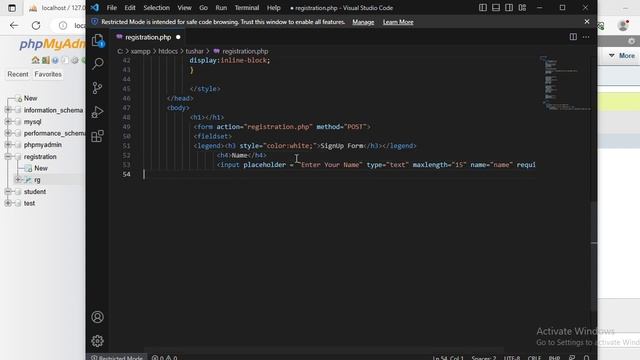Expand the information_schema database node

(8, 110)
